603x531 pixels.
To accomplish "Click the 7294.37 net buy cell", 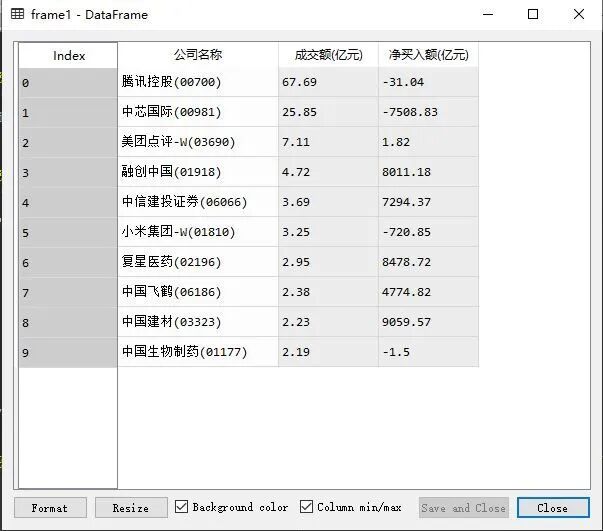I will (428, 202).
